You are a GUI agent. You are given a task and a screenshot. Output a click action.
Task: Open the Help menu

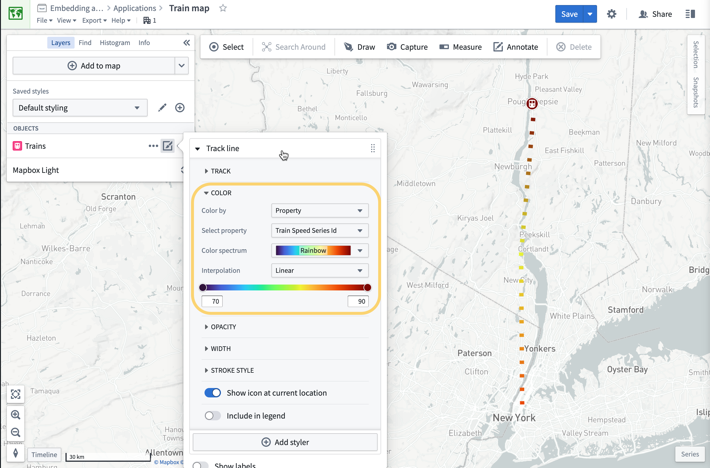(121, 20)
